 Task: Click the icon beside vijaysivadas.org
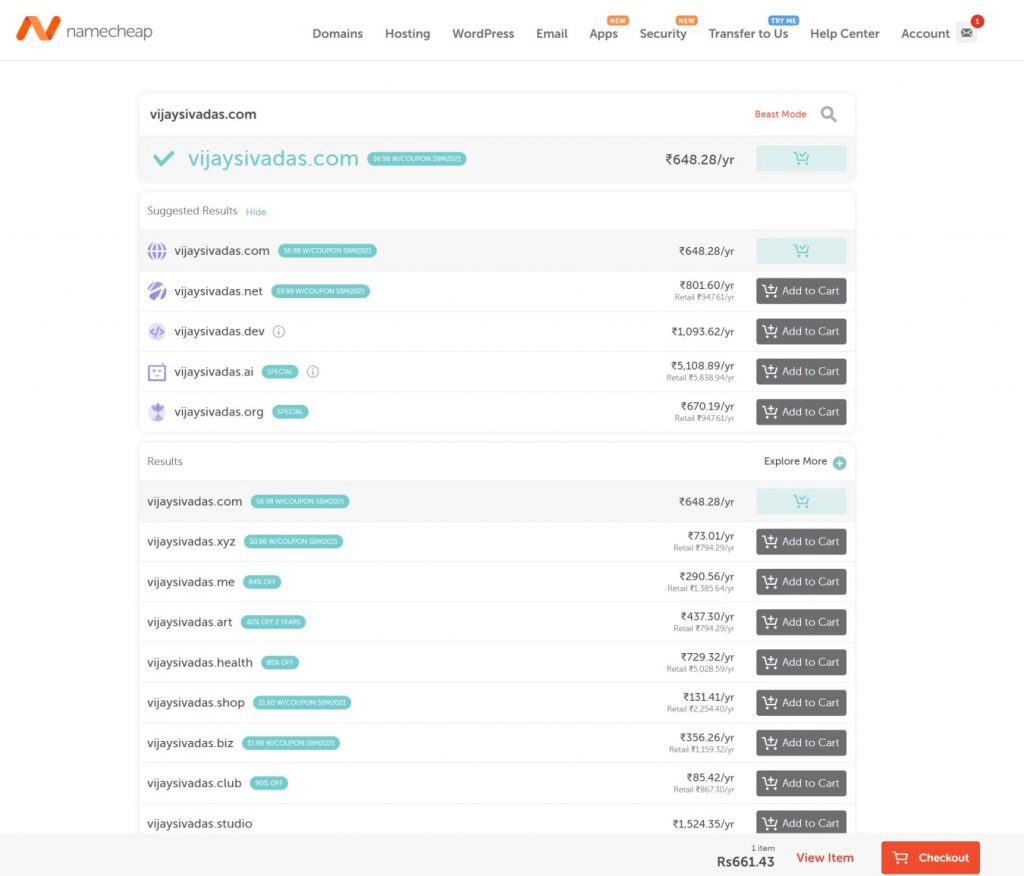tap(157, 412)
